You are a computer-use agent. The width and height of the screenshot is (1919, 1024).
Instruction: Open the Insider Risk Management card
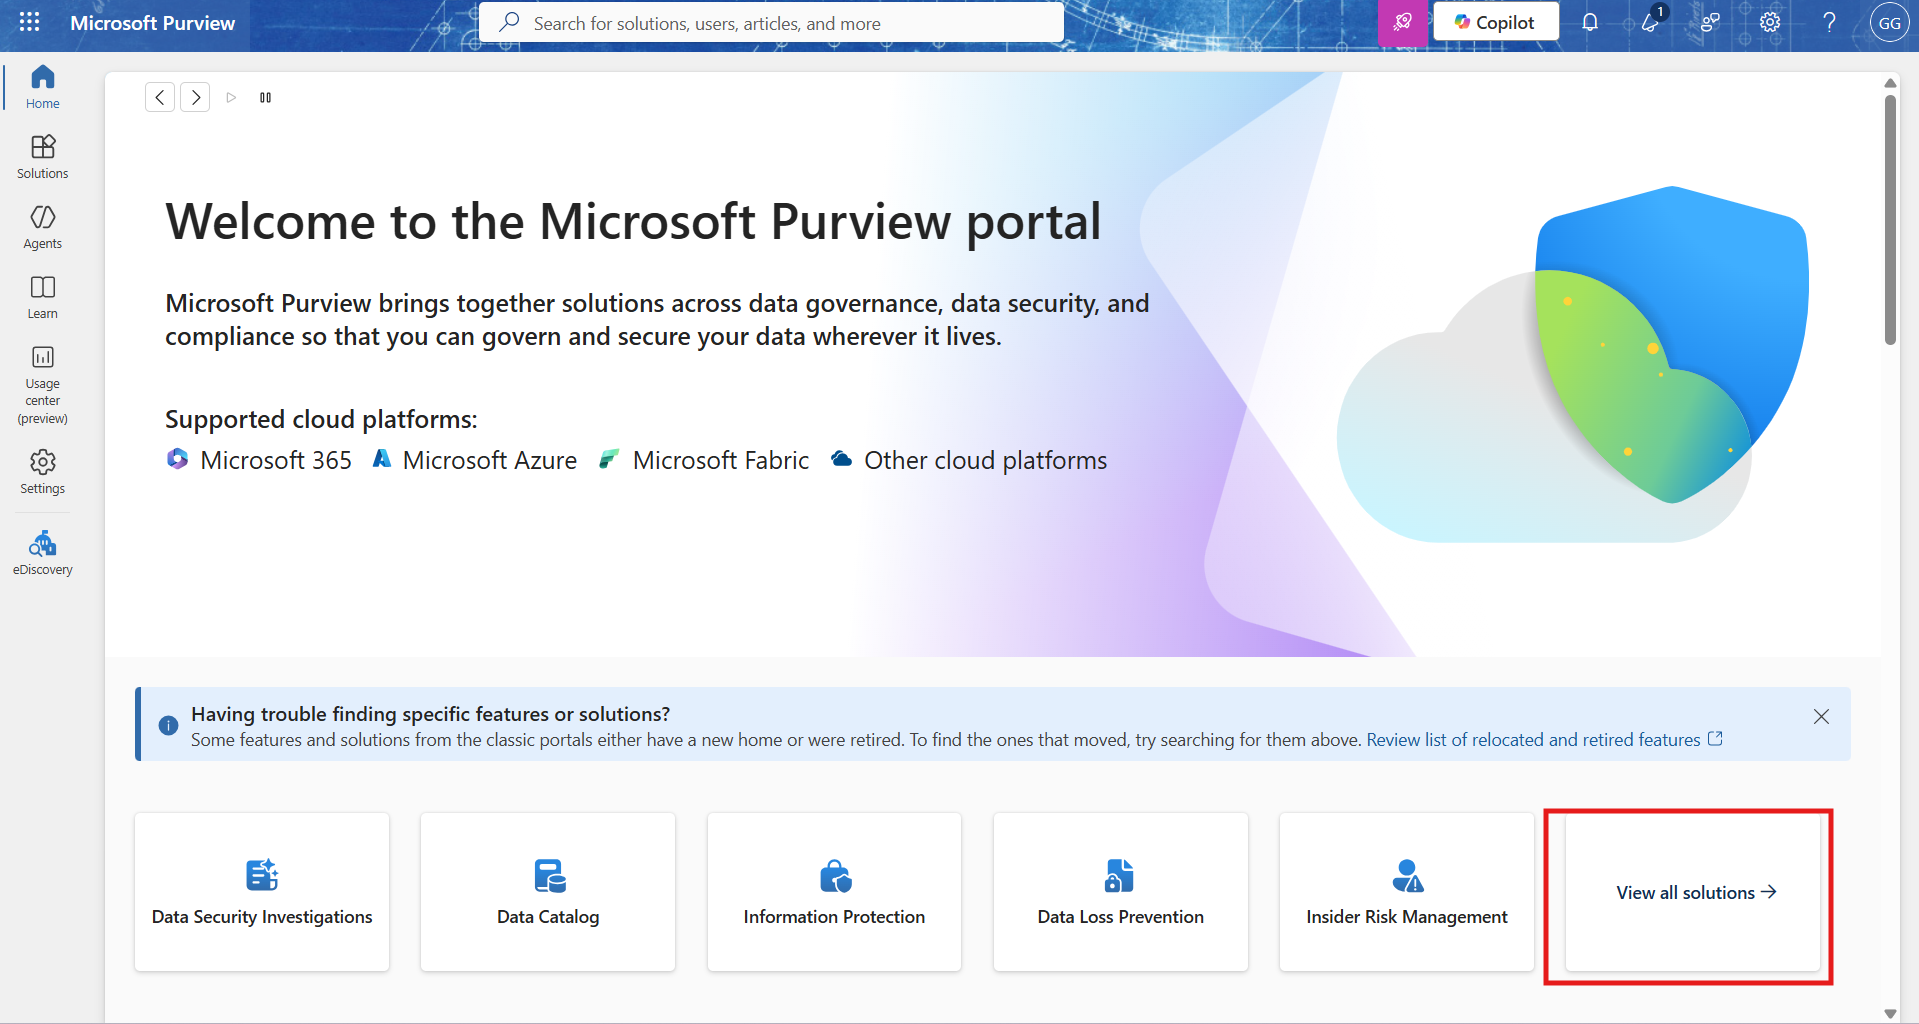click(x=1406, y=891)
